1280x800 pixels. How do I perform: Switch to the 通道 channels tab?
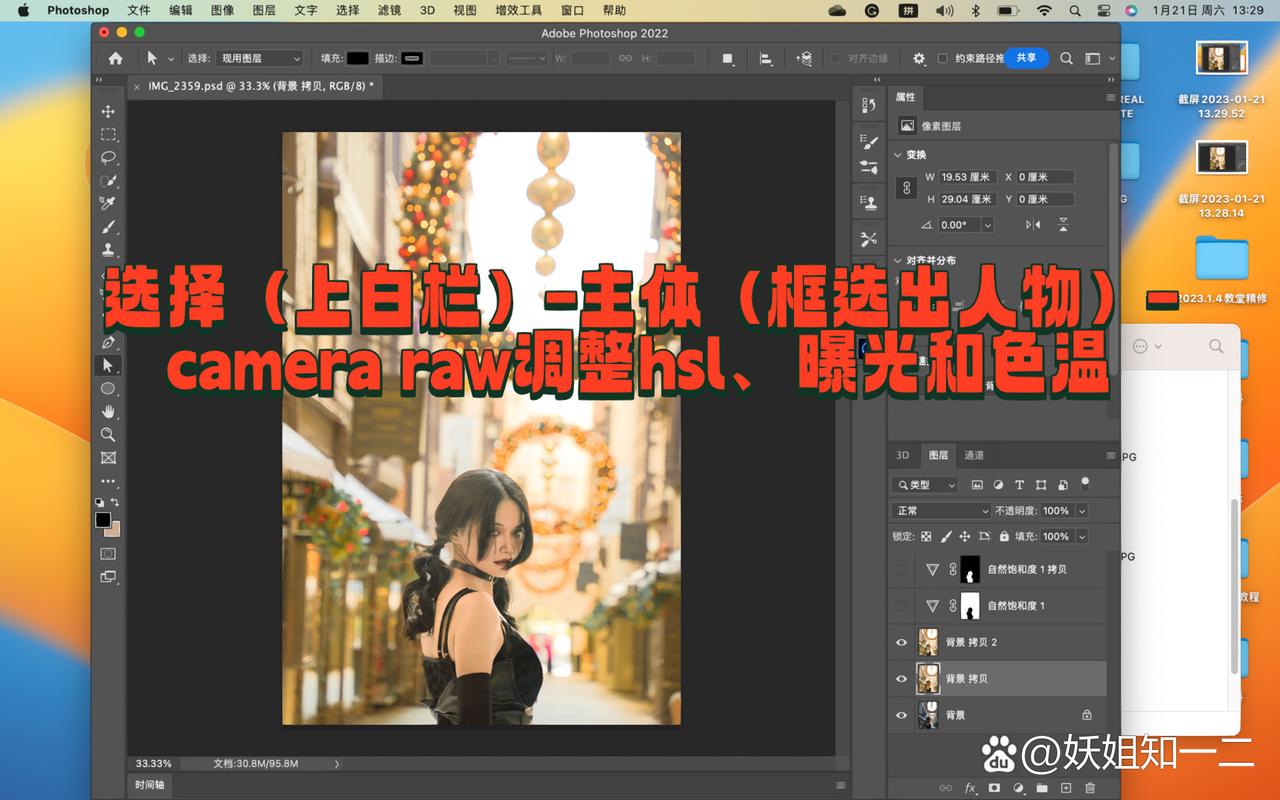[x=973, y=455]
